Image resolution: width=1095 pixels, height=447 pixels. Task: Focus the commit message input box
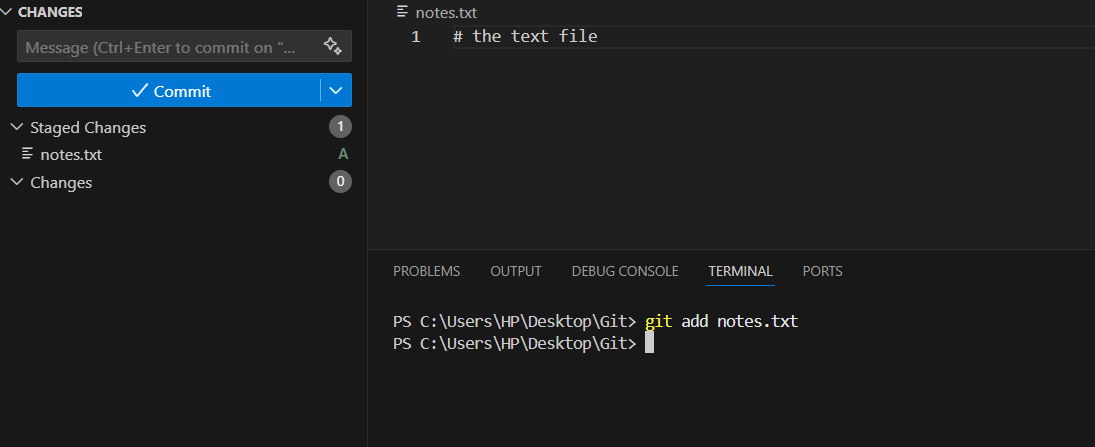(165, 47)
